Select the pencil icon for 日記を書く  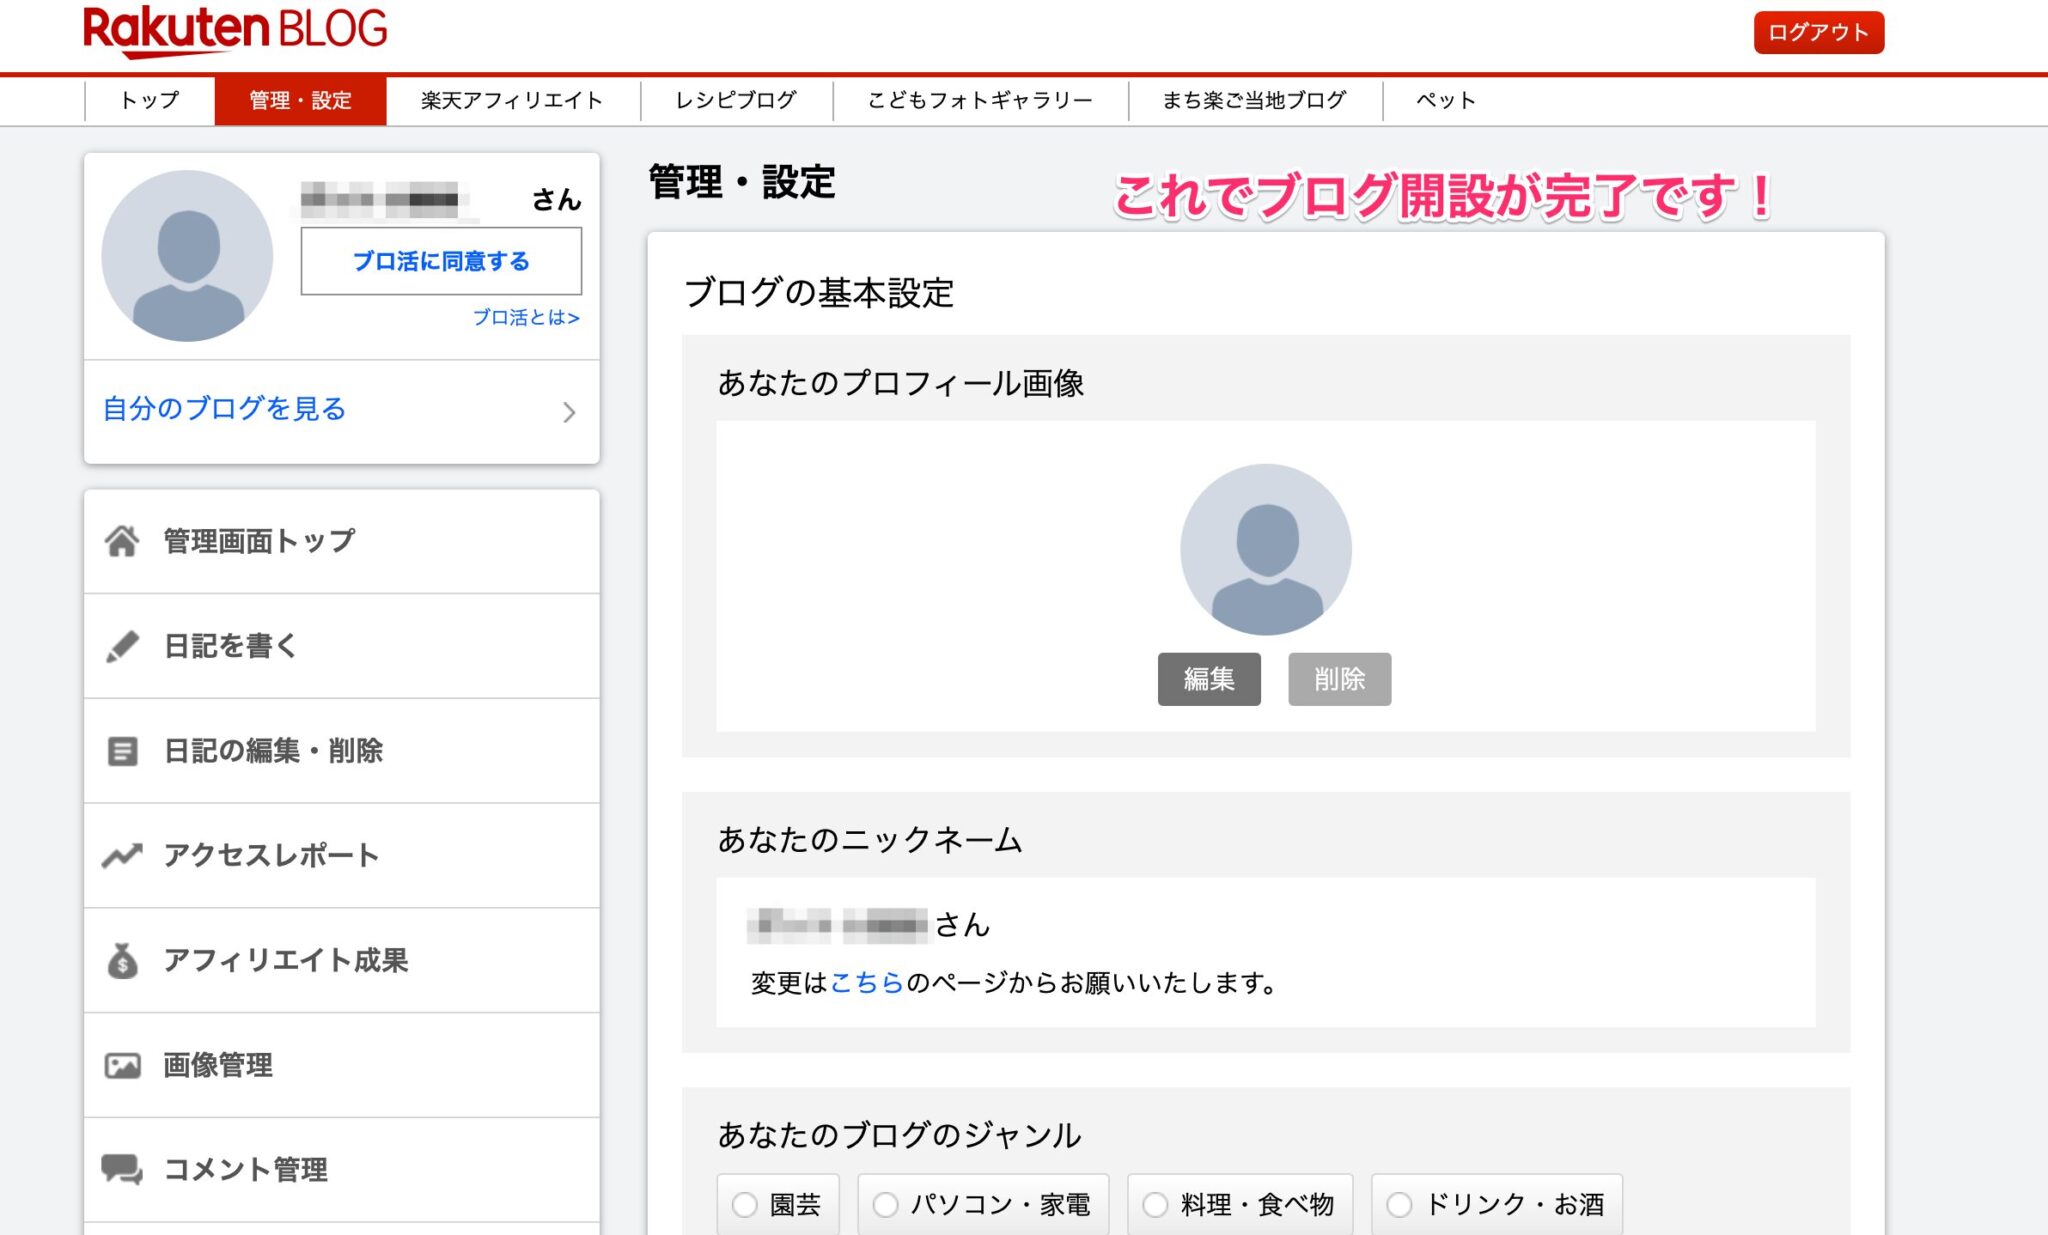point(123,646)
